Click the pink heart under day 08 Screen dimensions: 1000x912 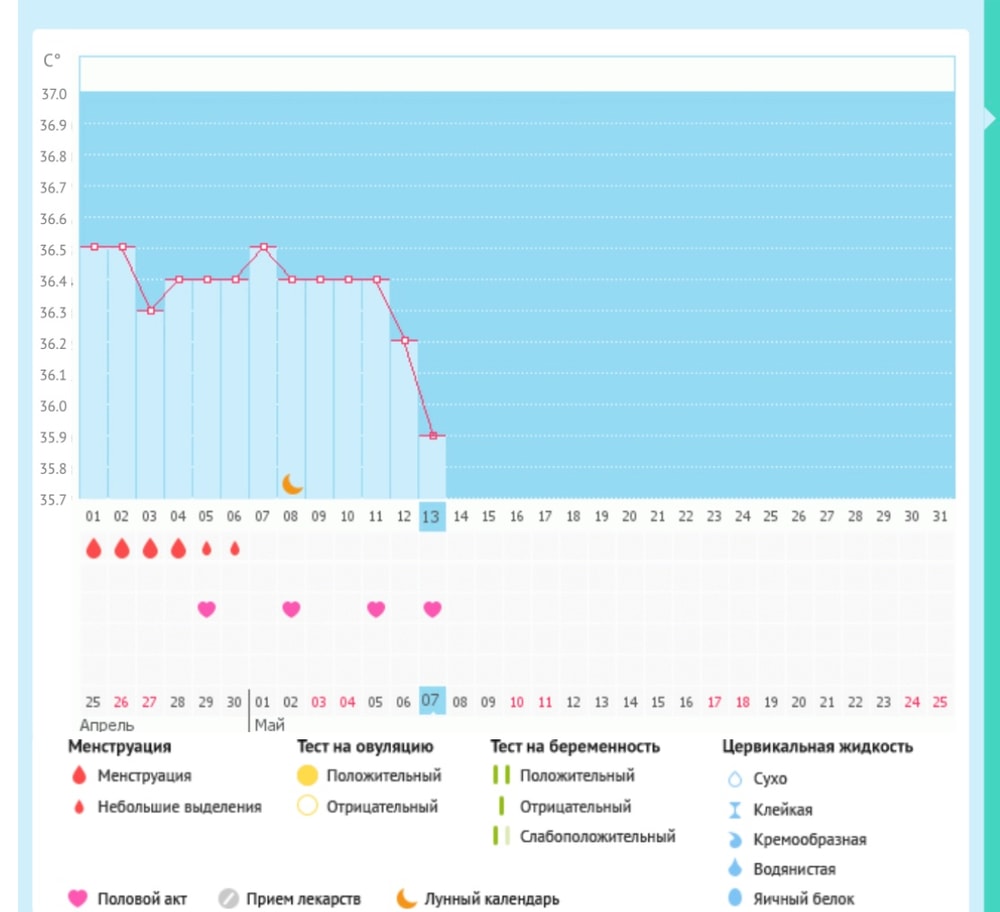[291, 609]
